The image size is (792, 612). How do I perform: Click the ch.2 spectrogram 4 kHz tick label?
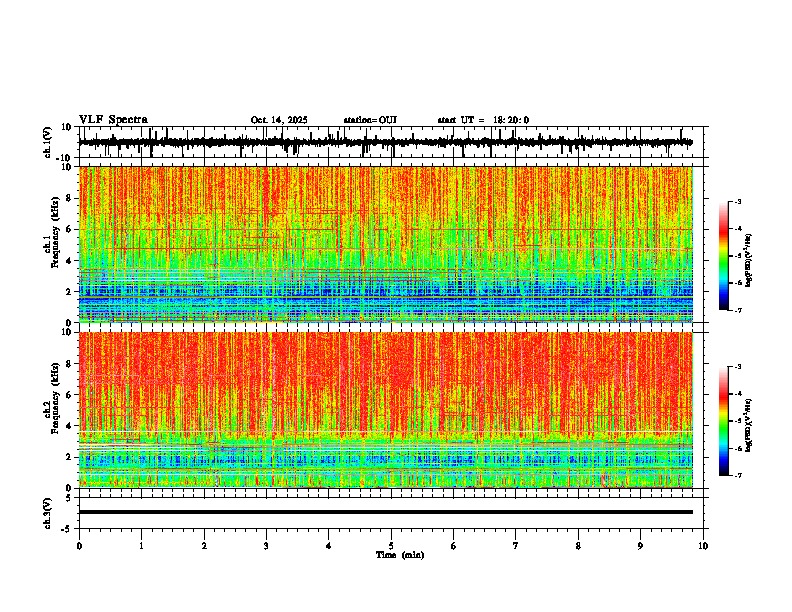[x=70, y=426]
